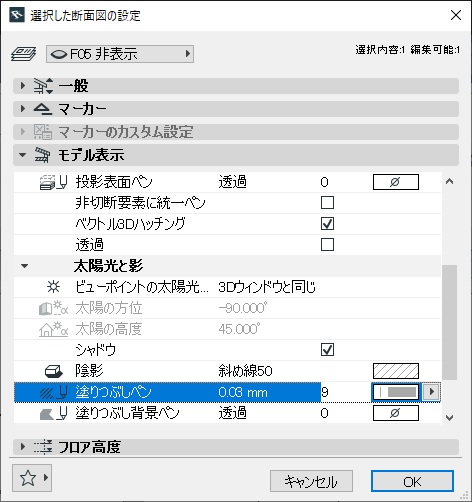Click the 投影表面ペン pen icon
472x502 pixels.
coord(53,182)
